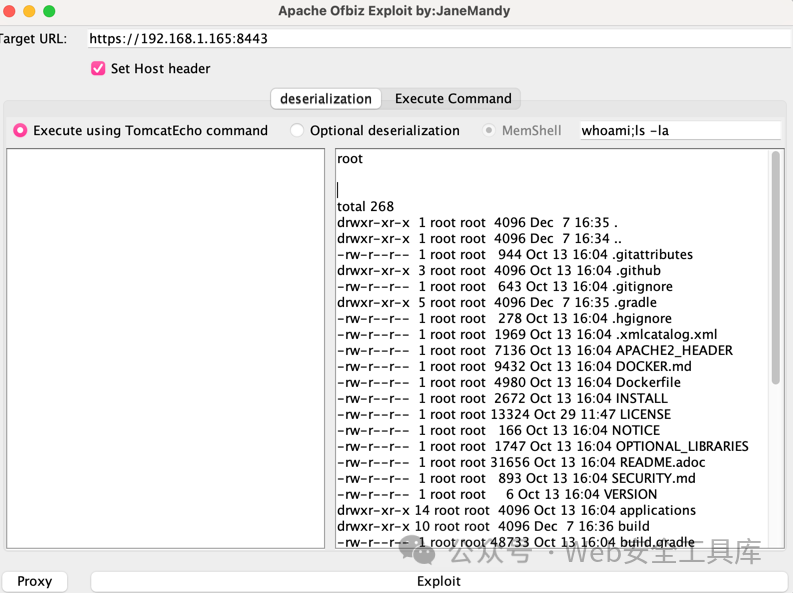
Task: Select Execute using TomcatEcho command radio button
Action: [x=20, y=130]
